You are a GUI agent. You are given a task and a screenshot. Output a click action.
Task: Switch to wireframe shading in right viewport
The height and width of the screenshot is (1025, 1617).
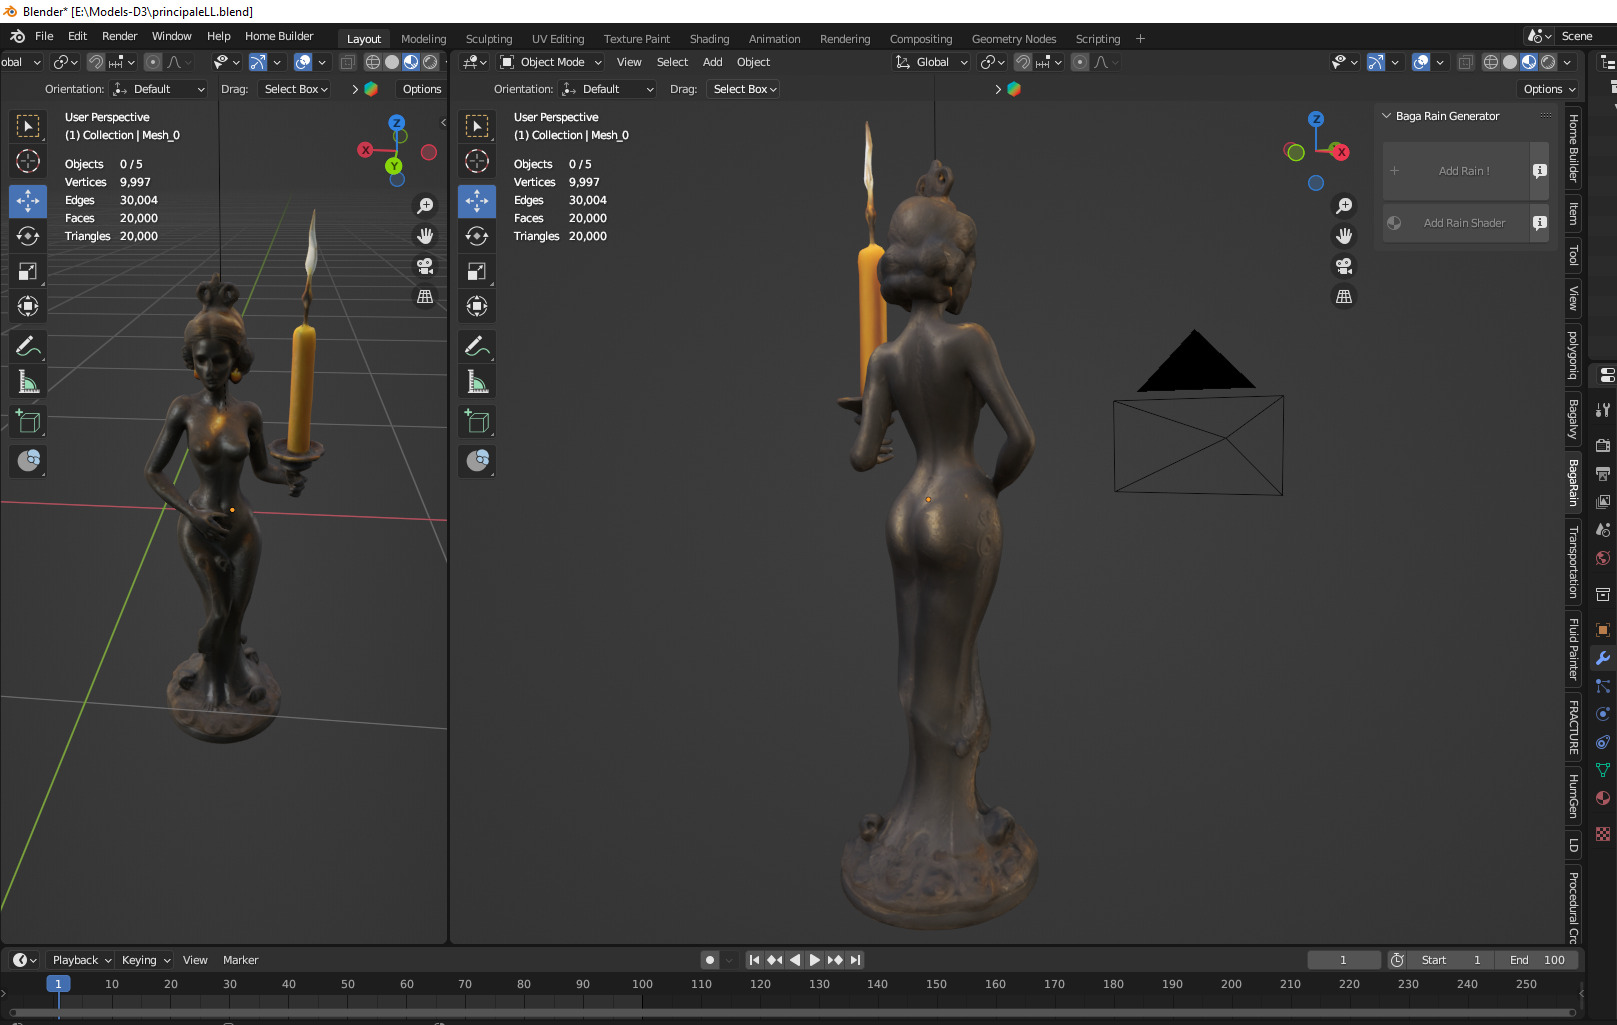point(1491,62)
